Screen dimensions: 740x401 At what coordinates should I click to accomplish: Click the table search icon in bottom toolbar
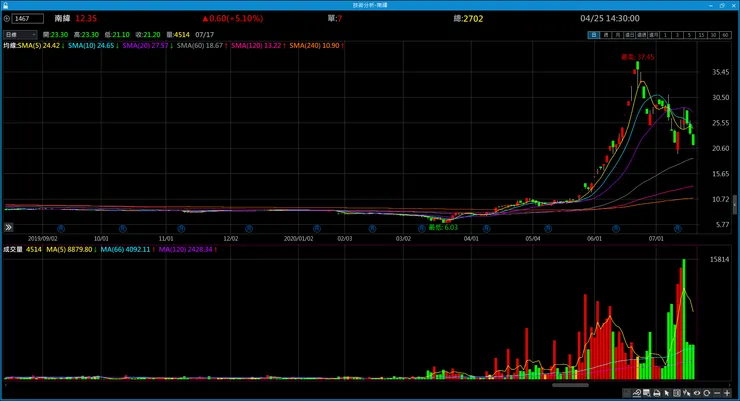click(x=647, y=393)
